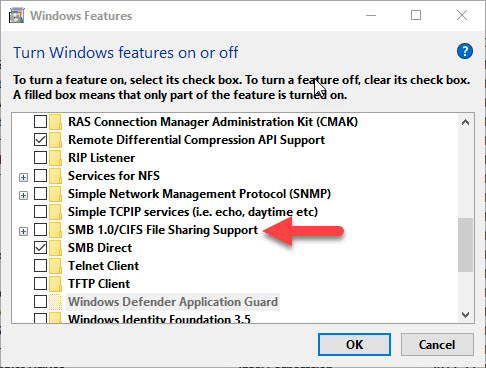
Task: Tick the Simple TCPIP services checkbox
Action: [40, 212]
